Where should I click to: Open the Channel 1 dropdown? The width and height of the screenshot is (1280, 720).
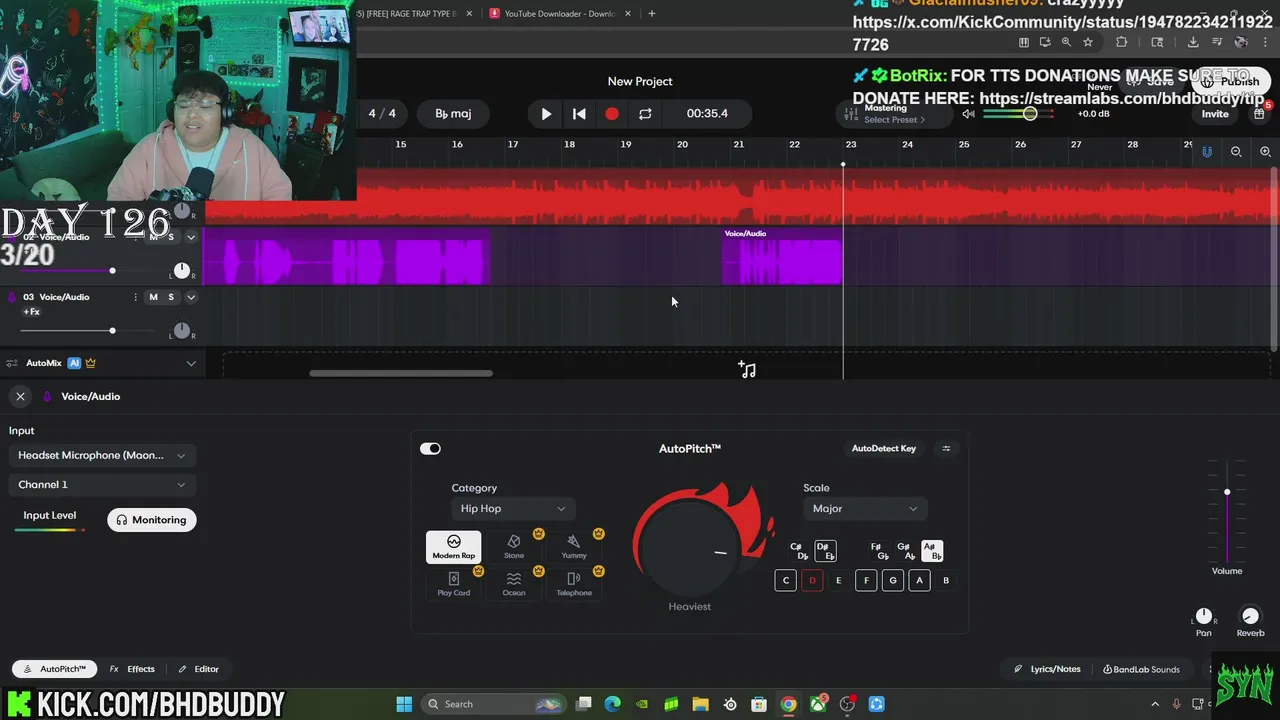(102, 485)
